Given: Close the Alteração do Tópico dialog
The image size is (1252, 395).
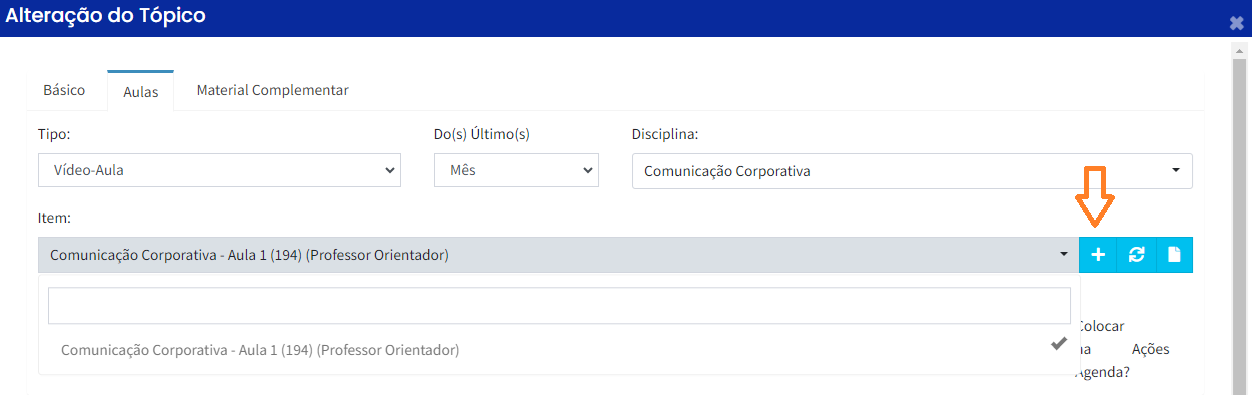Looking at the screenshot, I should 1237,23.
